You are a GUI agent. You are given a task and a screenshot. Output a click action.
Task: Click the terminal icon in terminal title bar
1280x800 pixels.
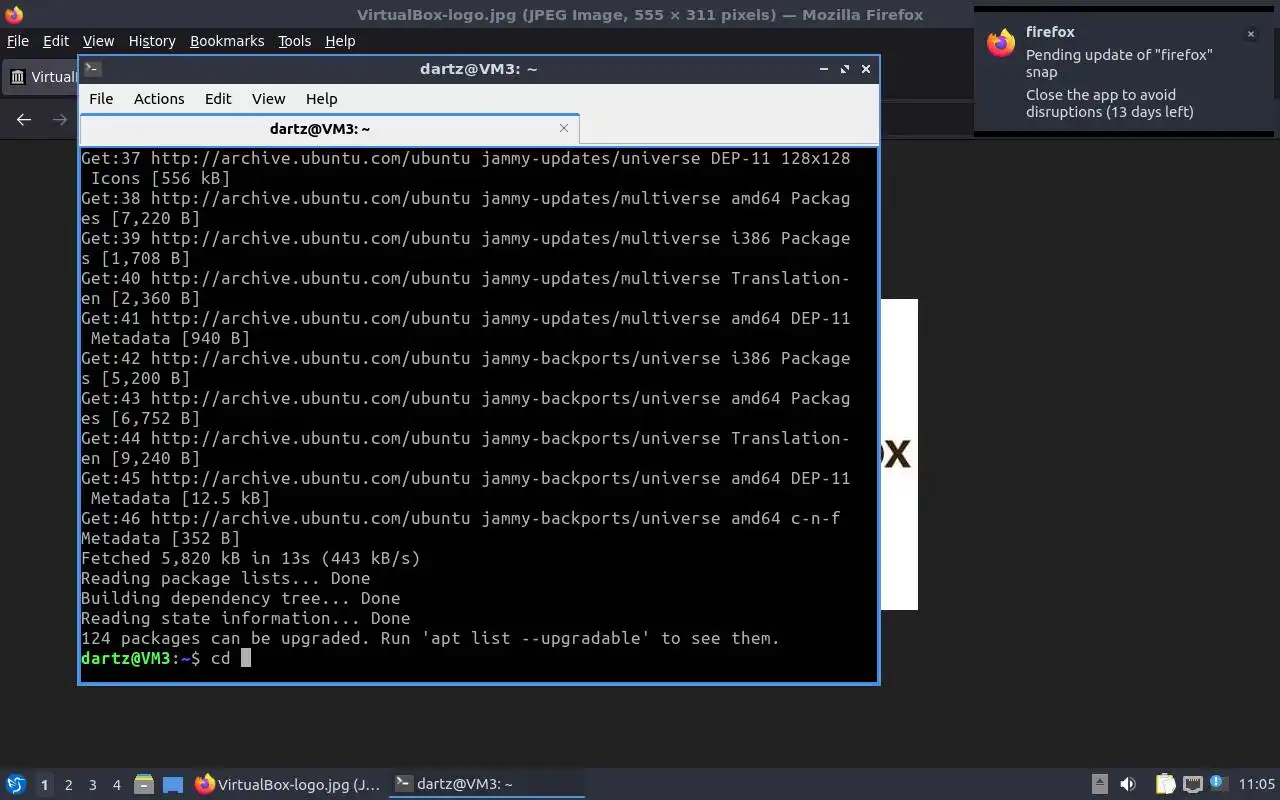click(x=92, y=69)
